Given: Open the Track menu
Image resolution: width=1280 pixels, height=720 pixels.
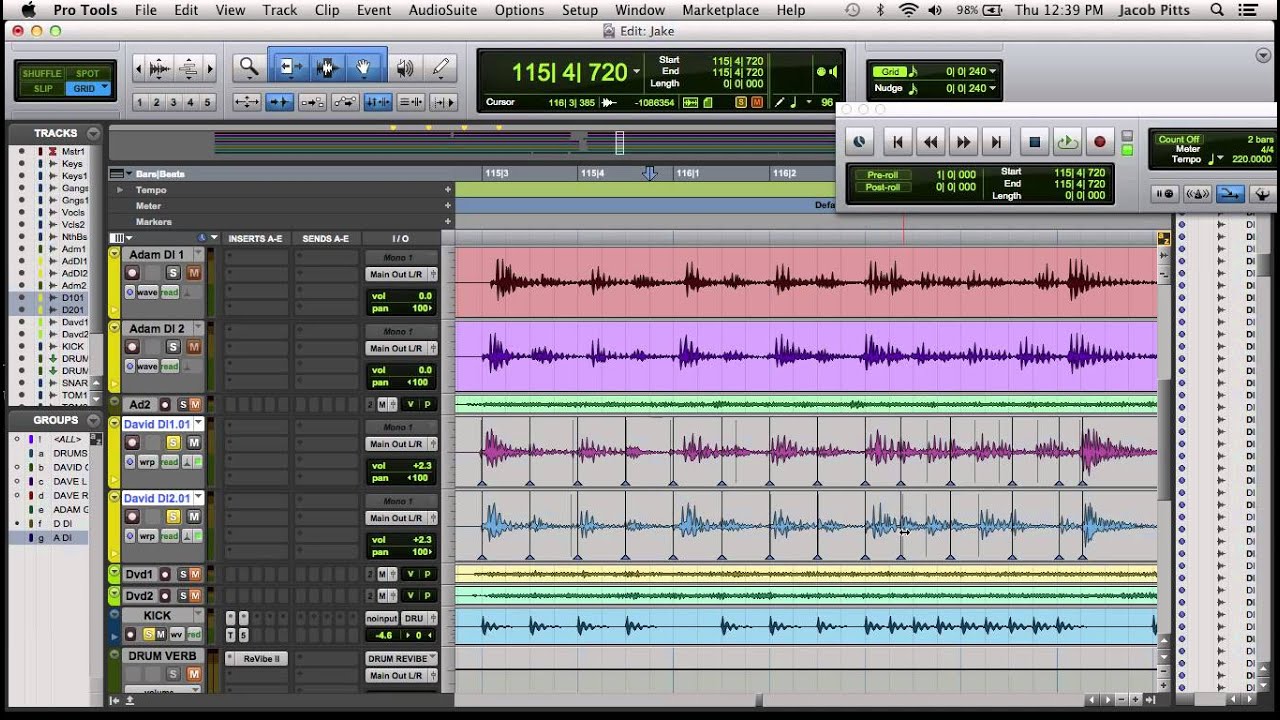Looking at the screenshot, I should pos(279,10).
